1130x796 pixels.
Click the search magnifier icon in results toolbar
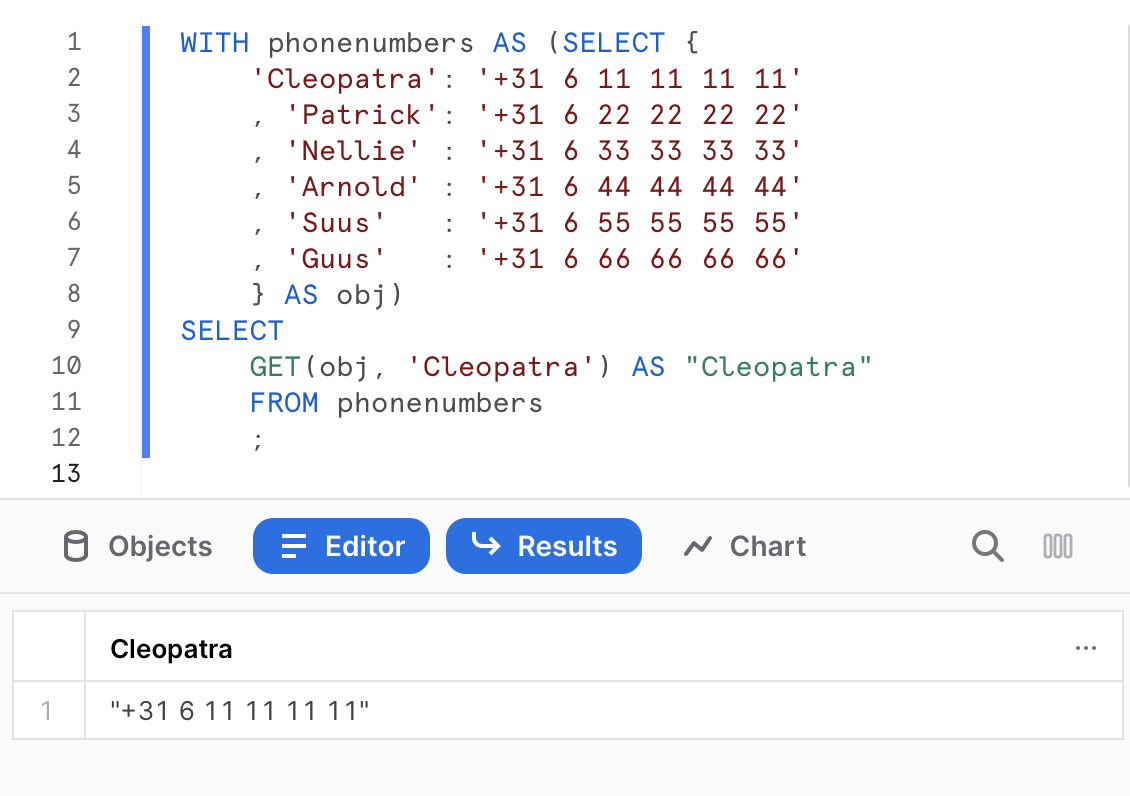(x=987, y=546)
